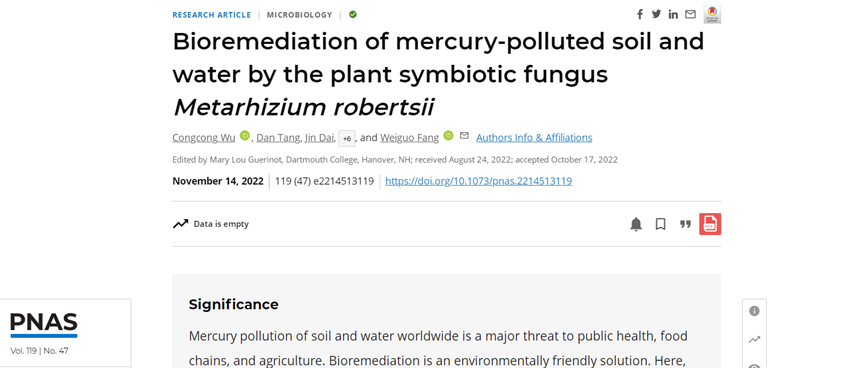The image size is (865, 368).
Task: Share article on Twitter
Action: pyautogui.click(x=656, y=14)
